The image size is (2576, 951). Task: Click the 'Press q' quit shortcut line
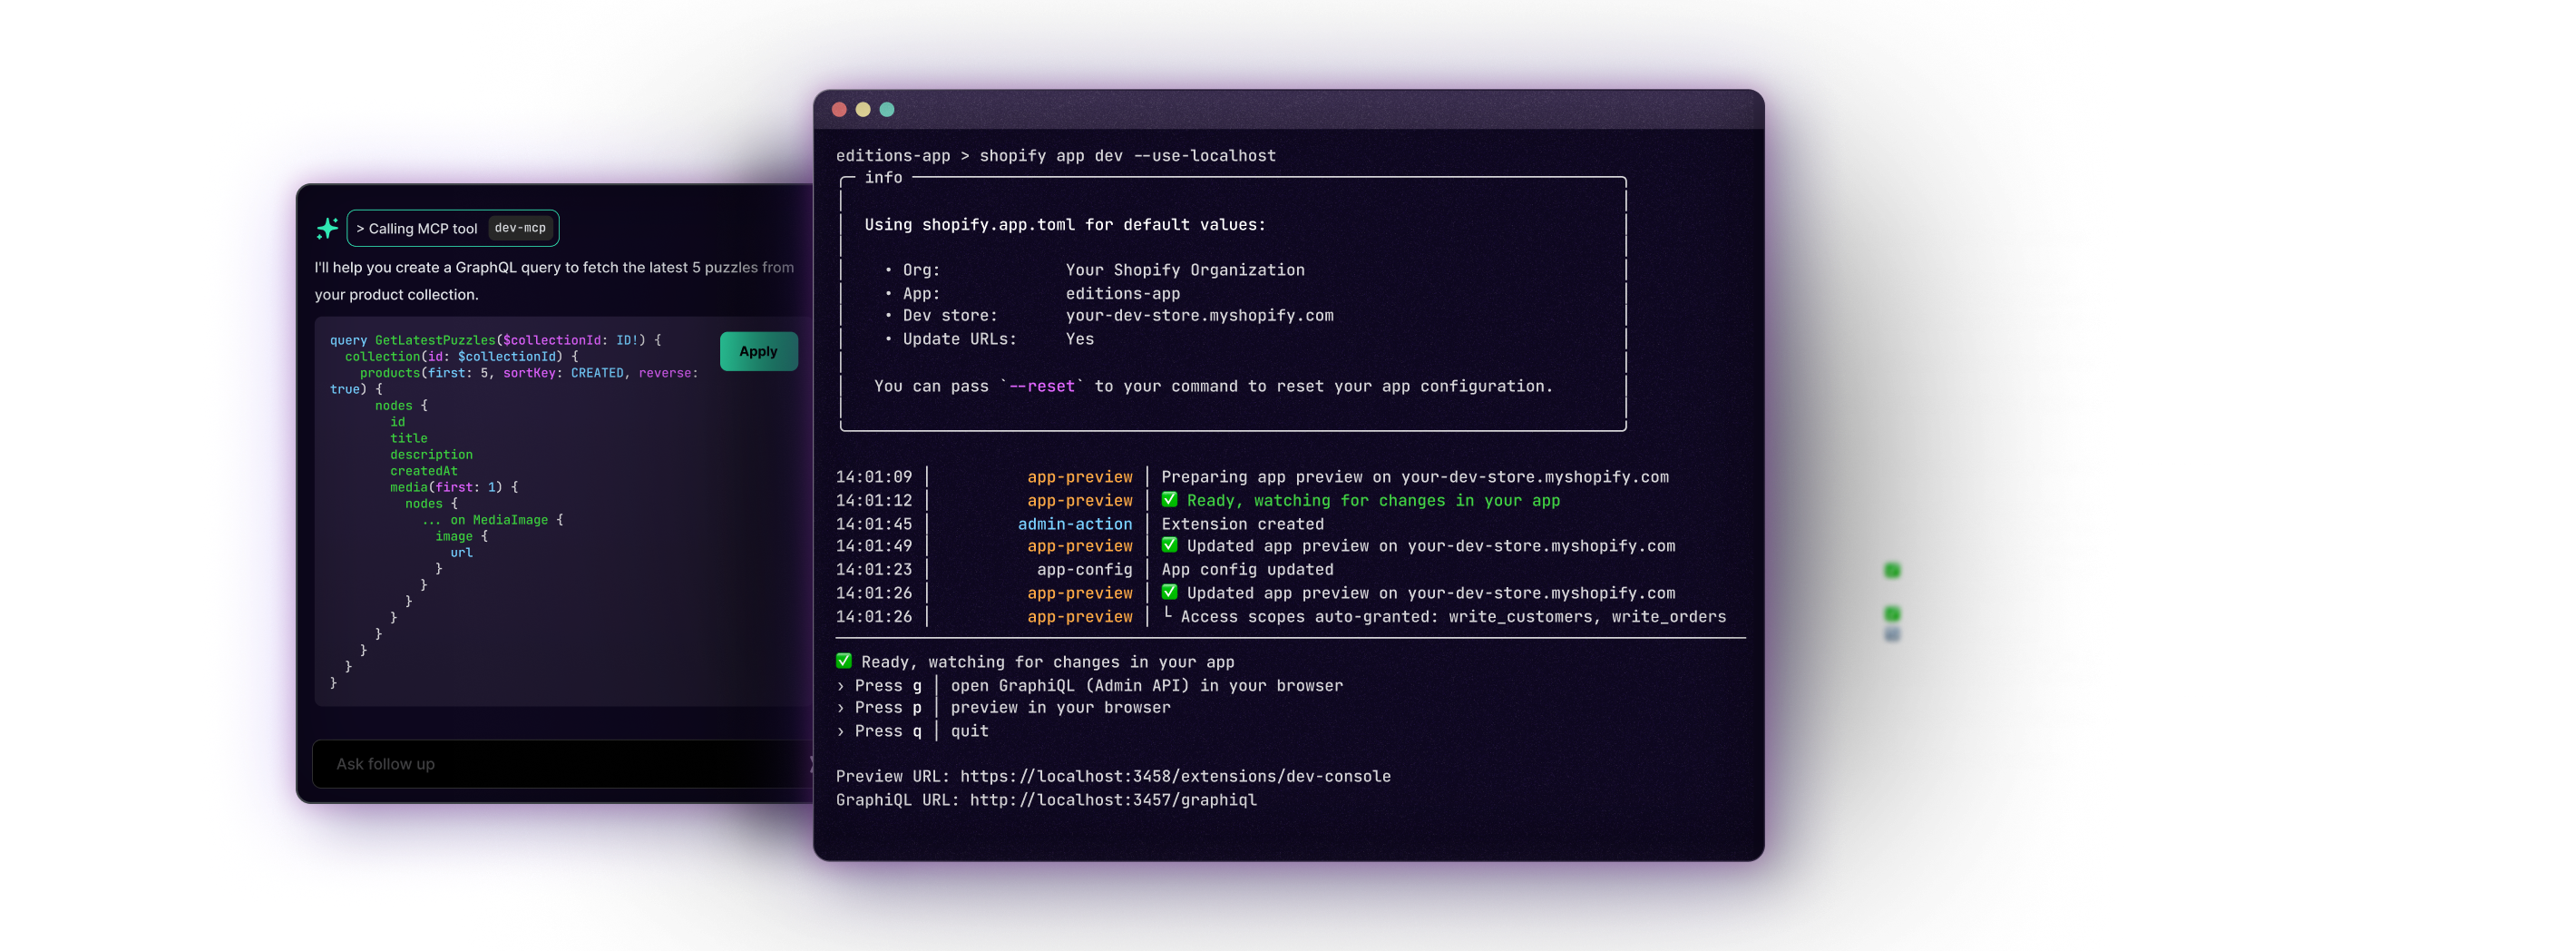click(x=912, y=731)
